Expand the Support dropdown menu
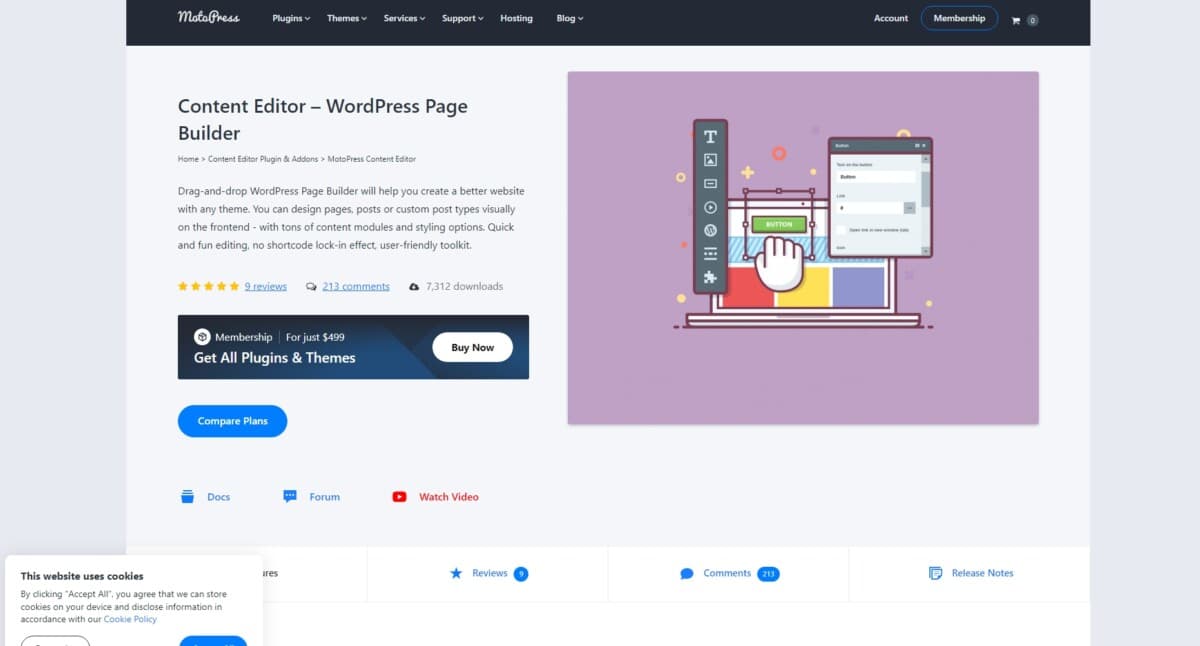Viewport: 1200px width, 646px height. tap(462, 18)
